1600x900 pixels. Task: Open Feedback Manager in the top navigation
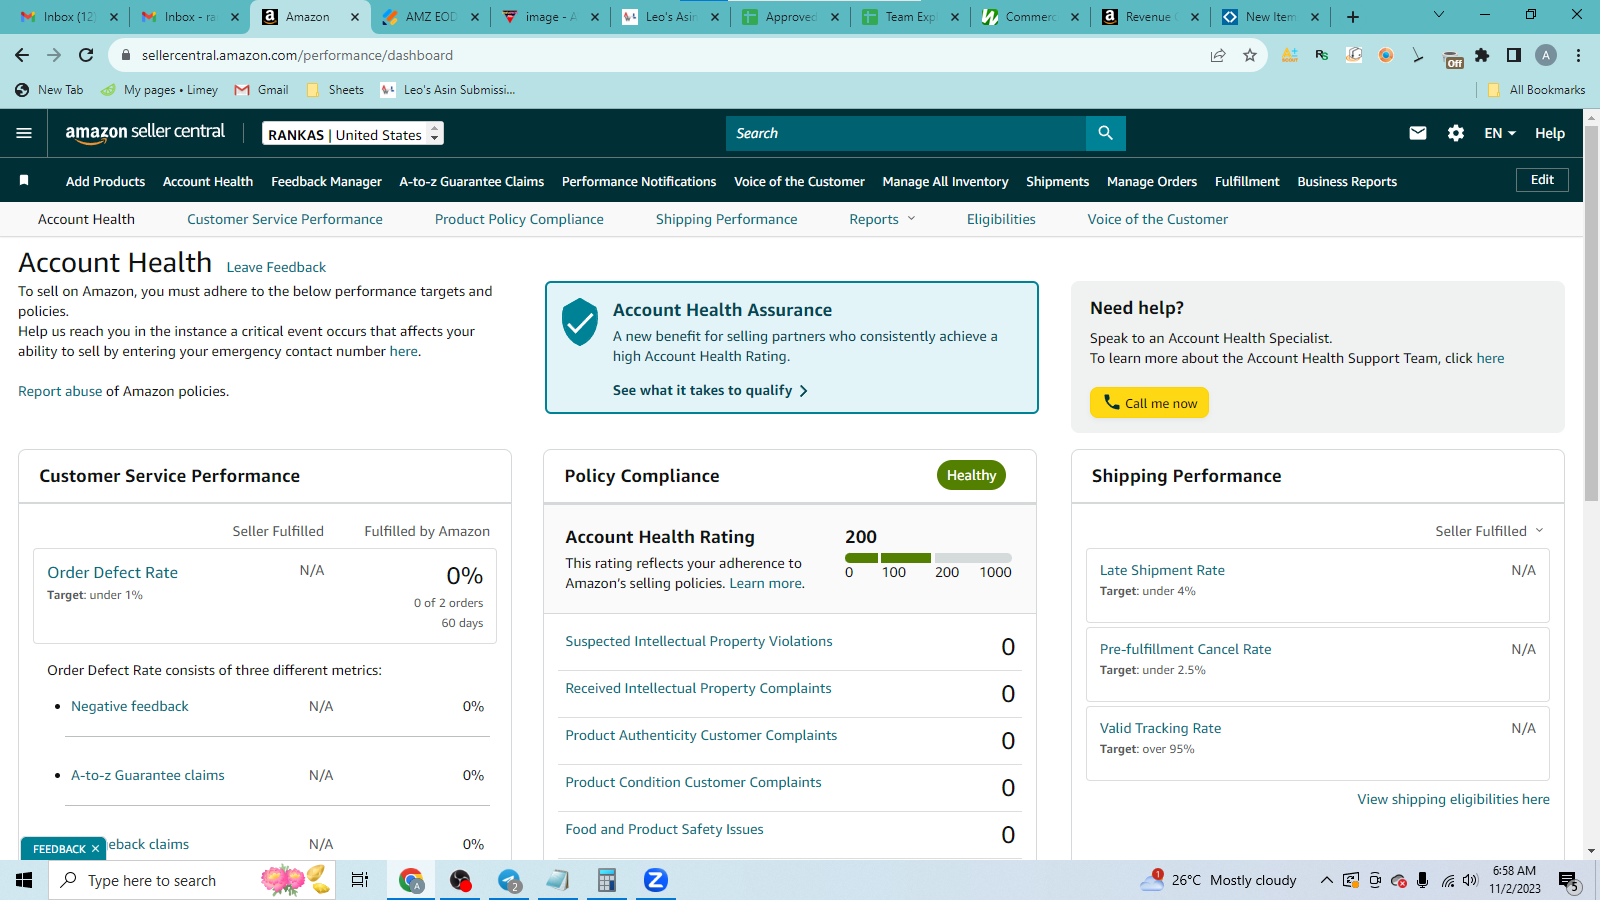coord(326,181)
